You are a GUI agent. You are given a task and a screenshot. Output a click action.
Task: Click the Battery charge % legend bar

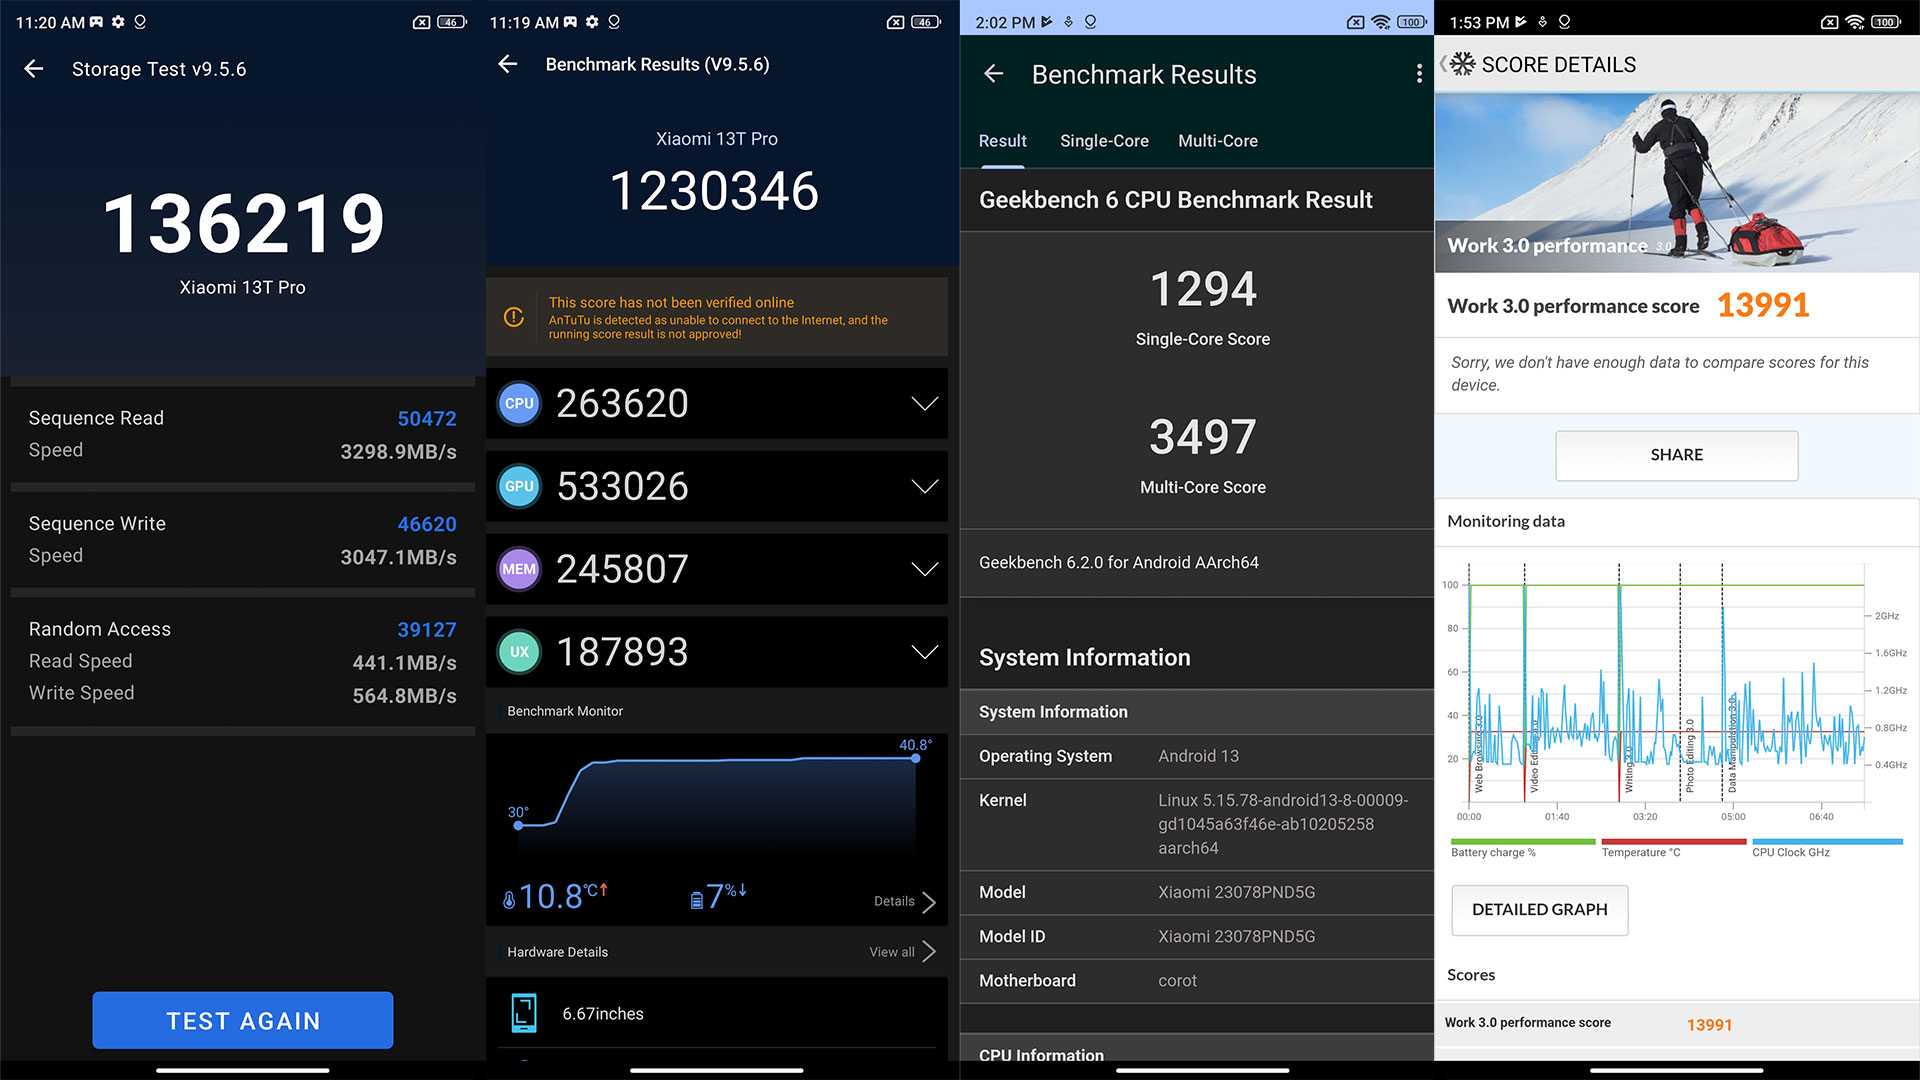(1523, 842)
